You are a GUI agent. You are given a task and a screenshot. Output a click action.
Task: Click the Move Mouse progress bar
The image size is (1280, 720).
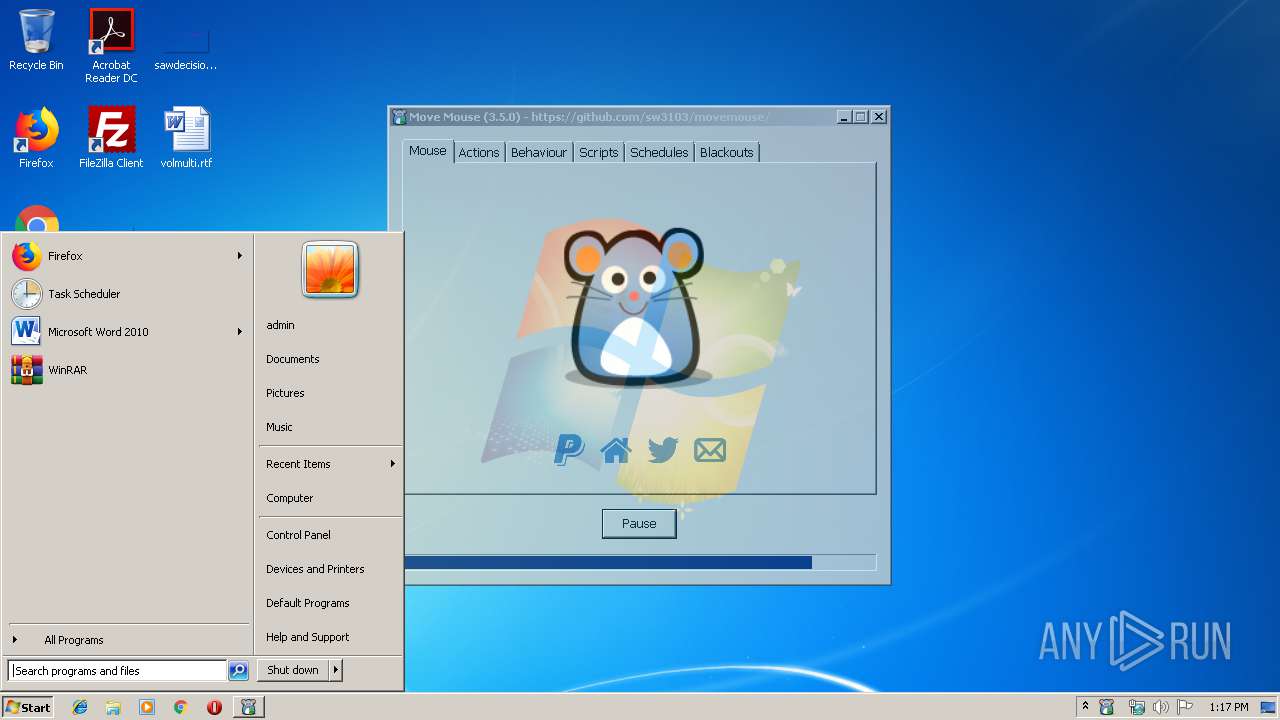(x=640, y=562)
